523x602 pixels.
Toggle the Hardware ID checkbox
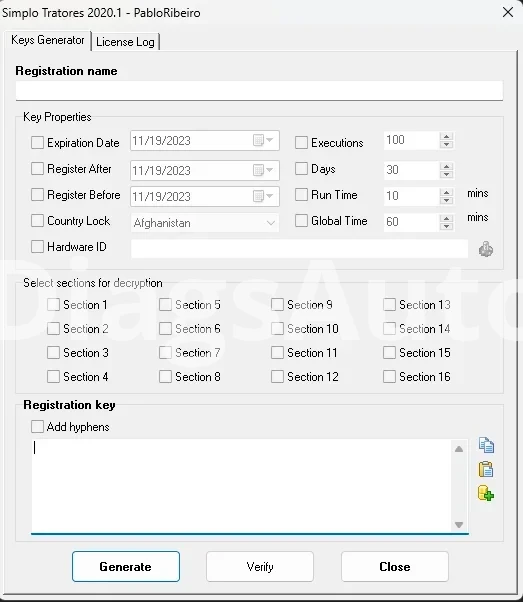pyautogui.click(x=37, y=246)
